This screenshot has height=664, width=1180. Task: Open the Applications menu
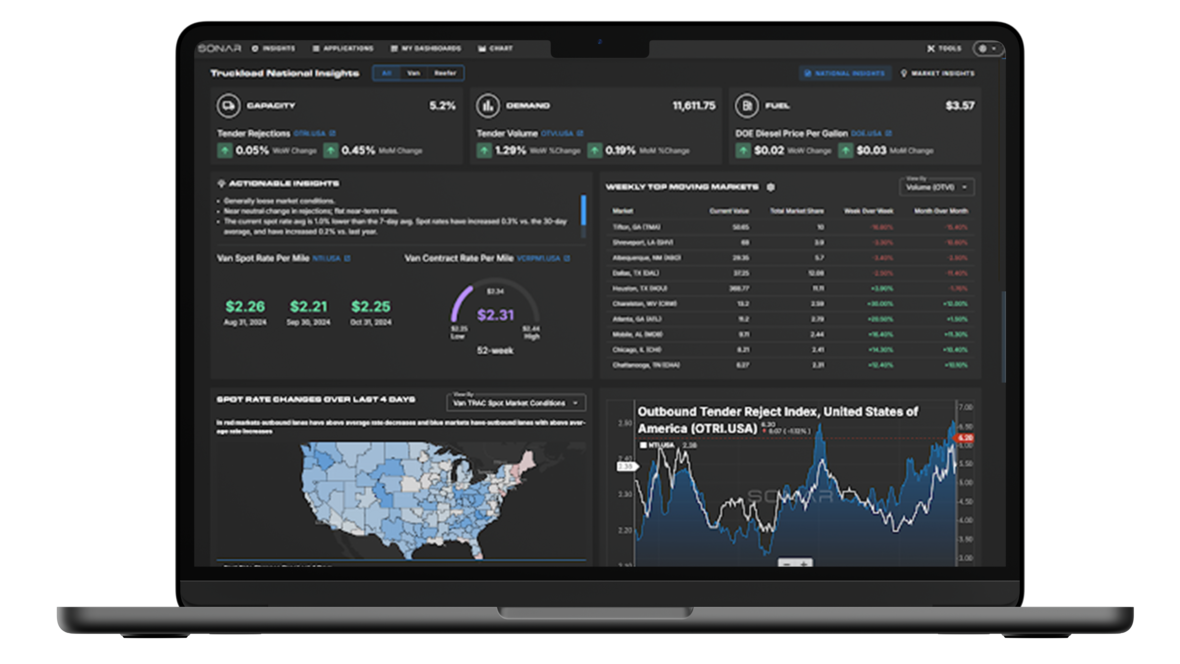click(342, 48)
